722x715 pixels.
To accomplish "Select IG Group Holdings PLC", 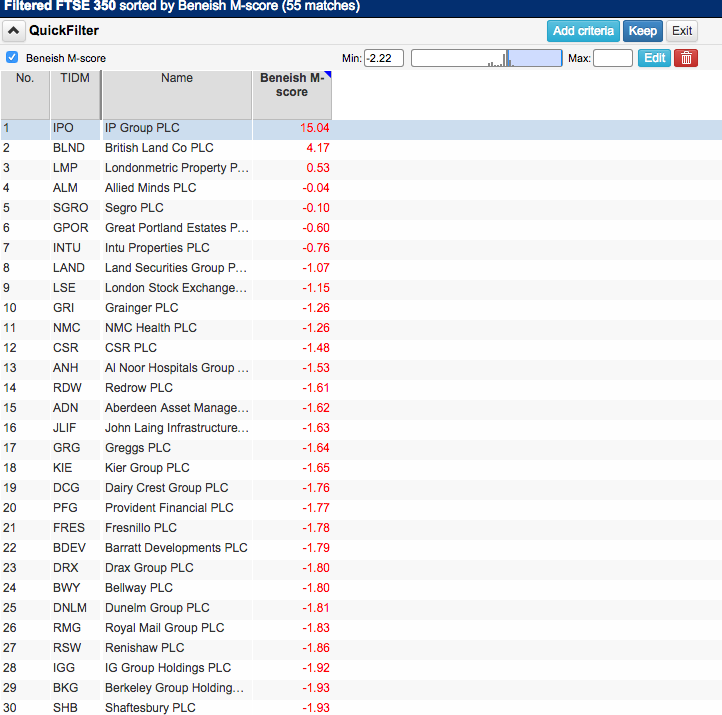I will tap(168, 668).
